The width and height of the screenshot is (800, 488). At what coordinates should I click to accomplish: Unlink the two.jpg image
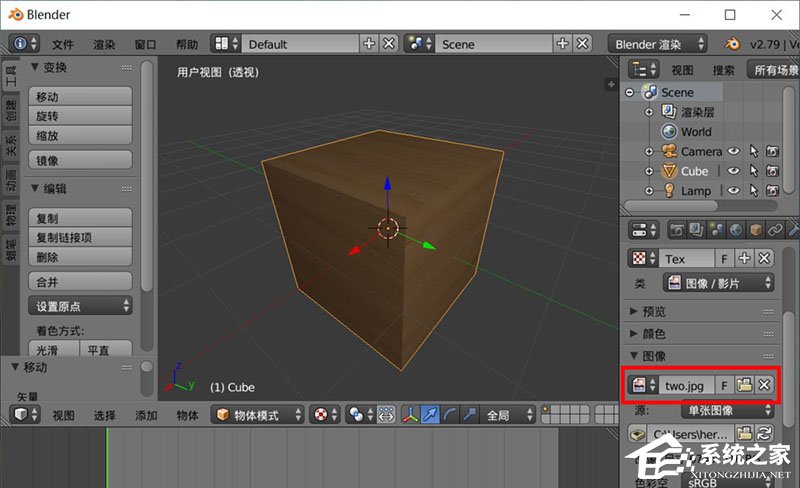[764, 385]
